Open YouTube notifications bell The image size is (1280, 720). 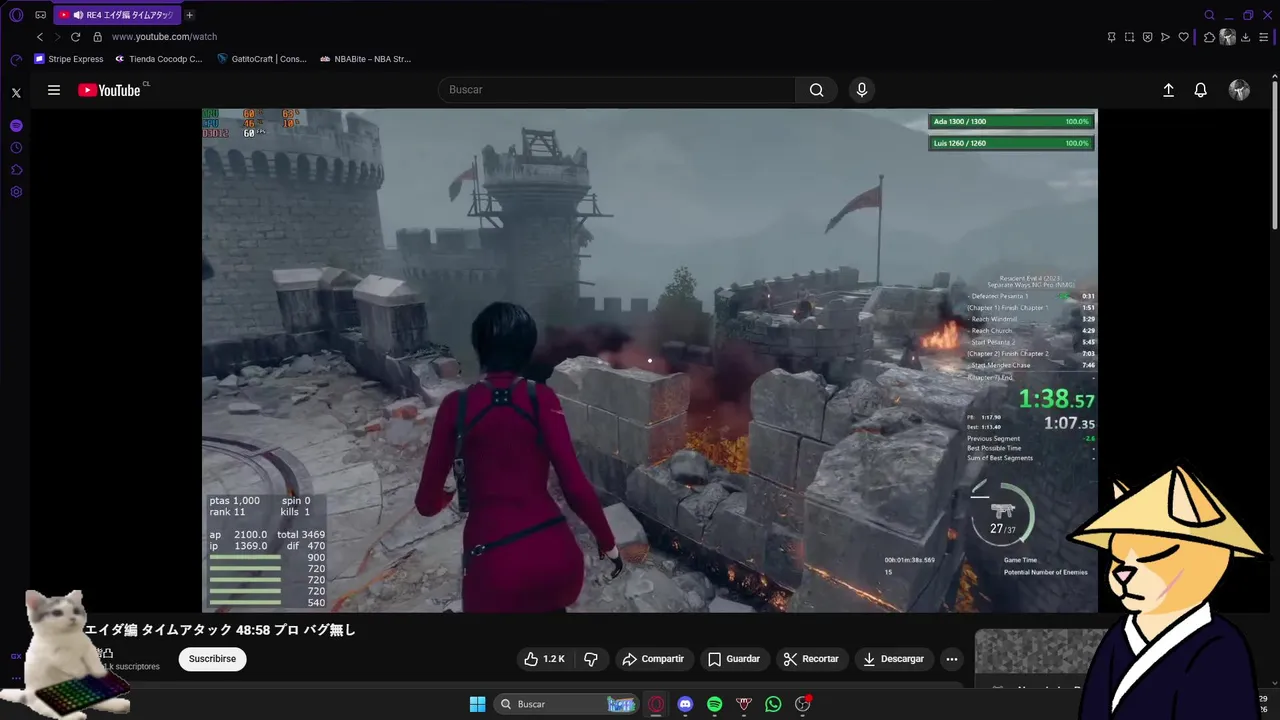tap(1201, 90)
